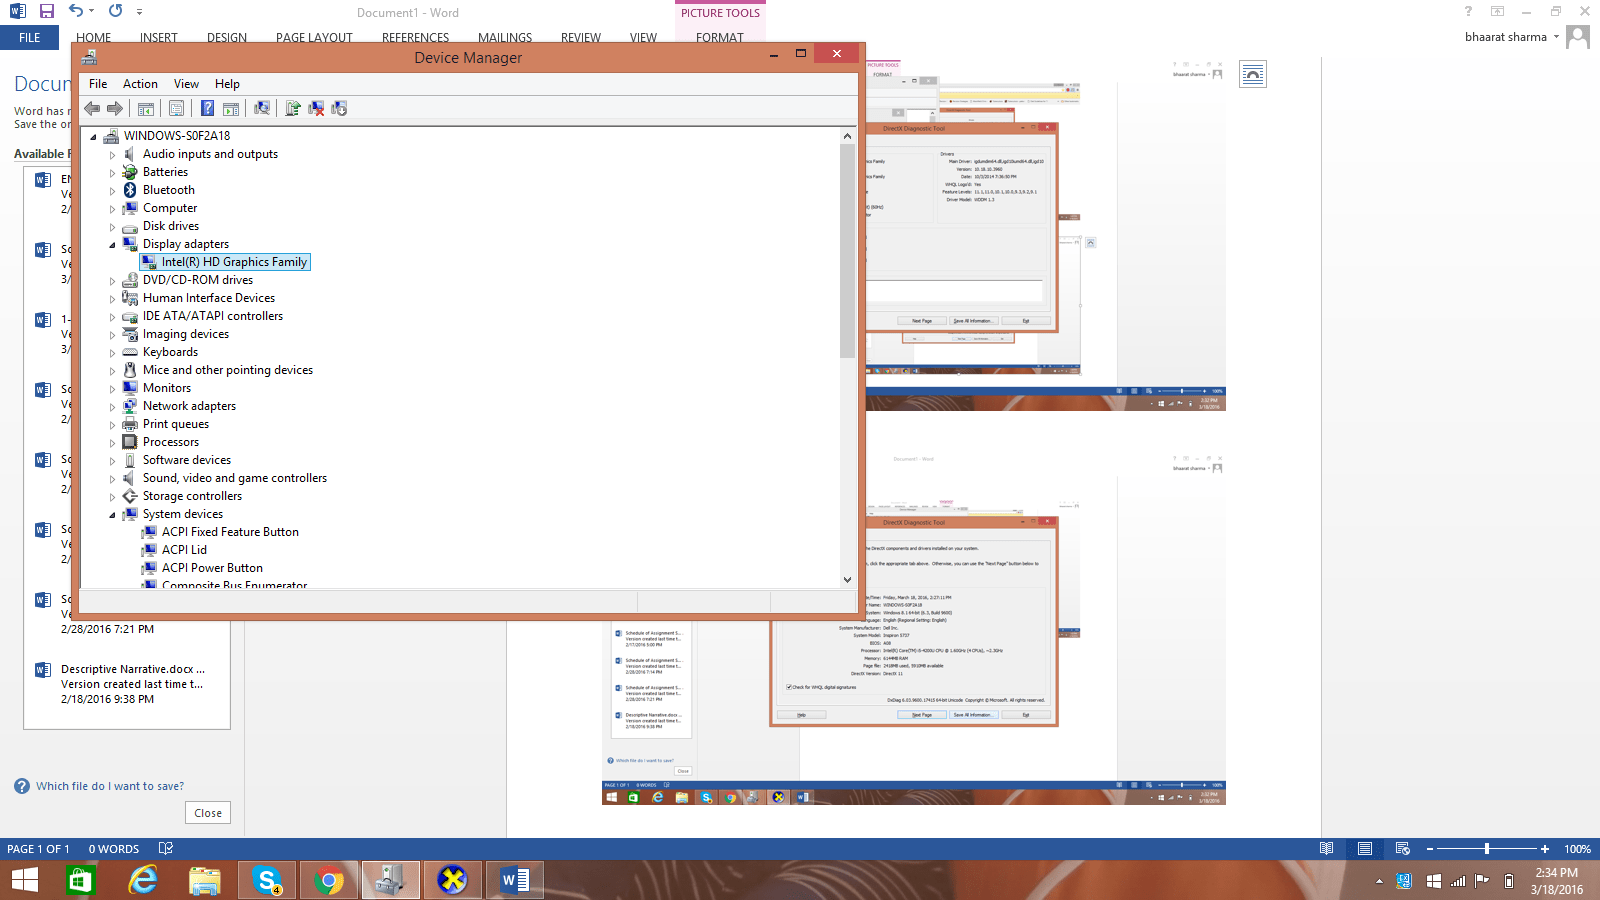
Task: Open File Explorer from the taskbar
Action: coord(205,880)
